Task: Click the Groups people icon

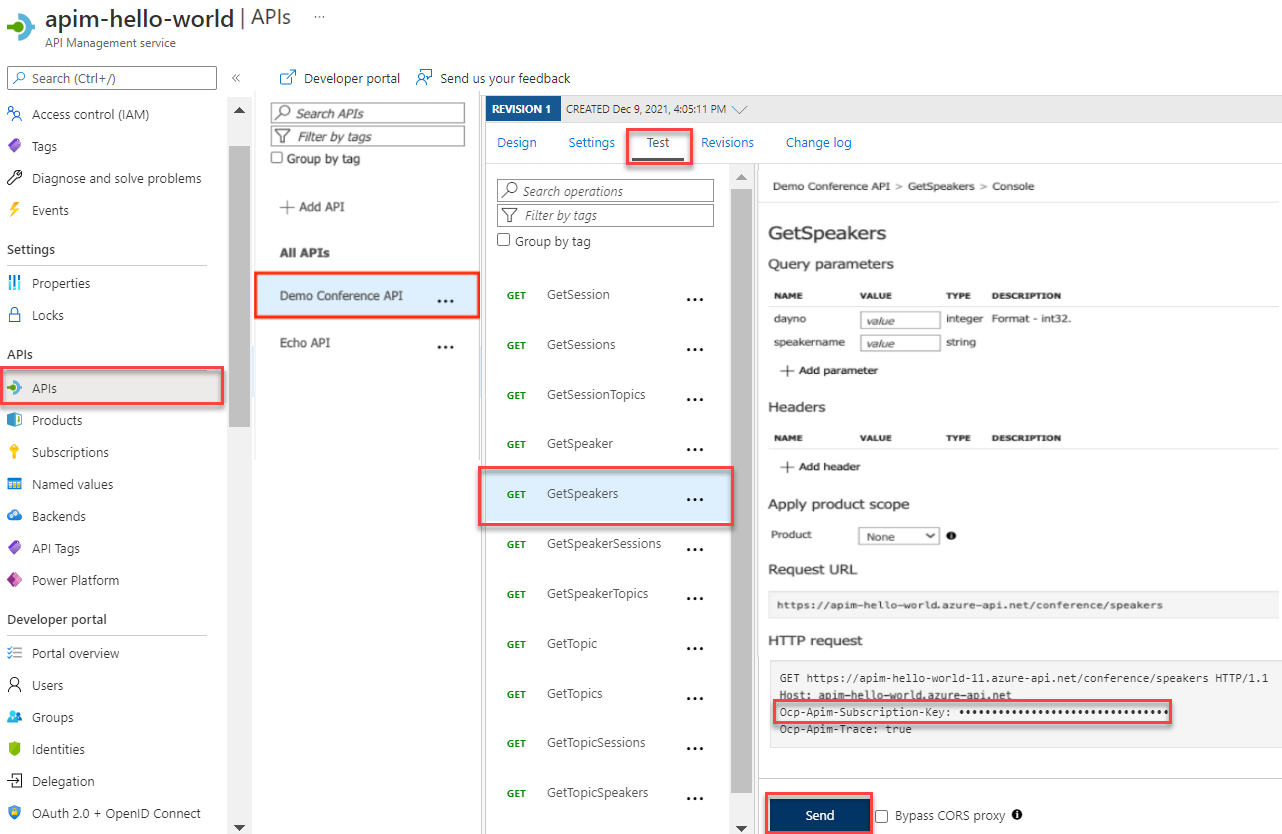Action: [14, 717]
